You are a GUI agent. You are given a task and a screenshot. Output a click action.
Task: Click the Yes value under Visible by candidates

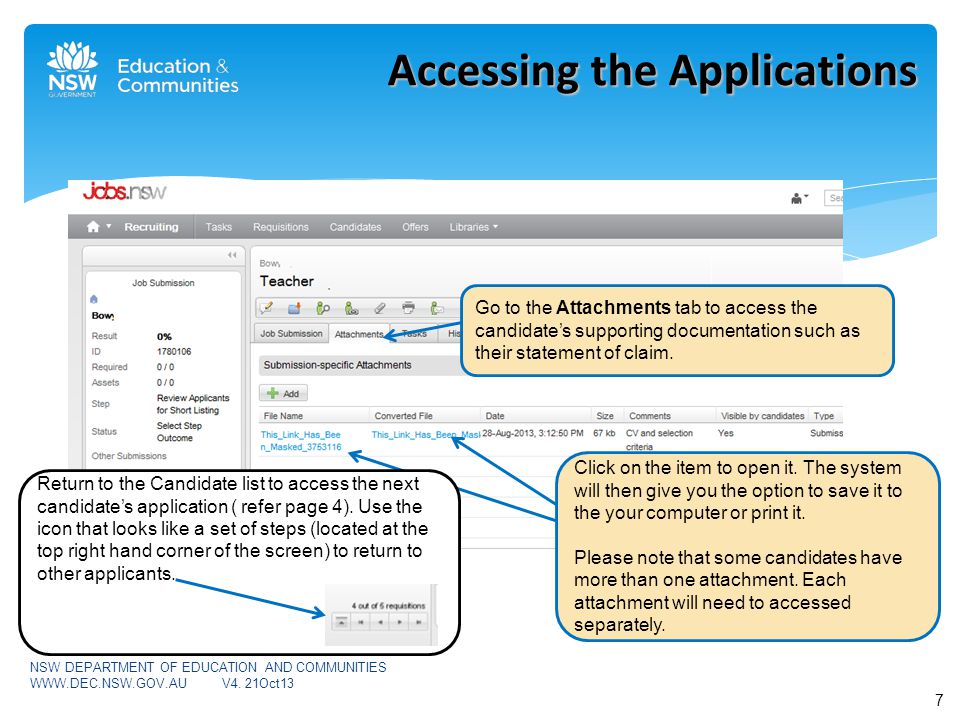(726, 433)
